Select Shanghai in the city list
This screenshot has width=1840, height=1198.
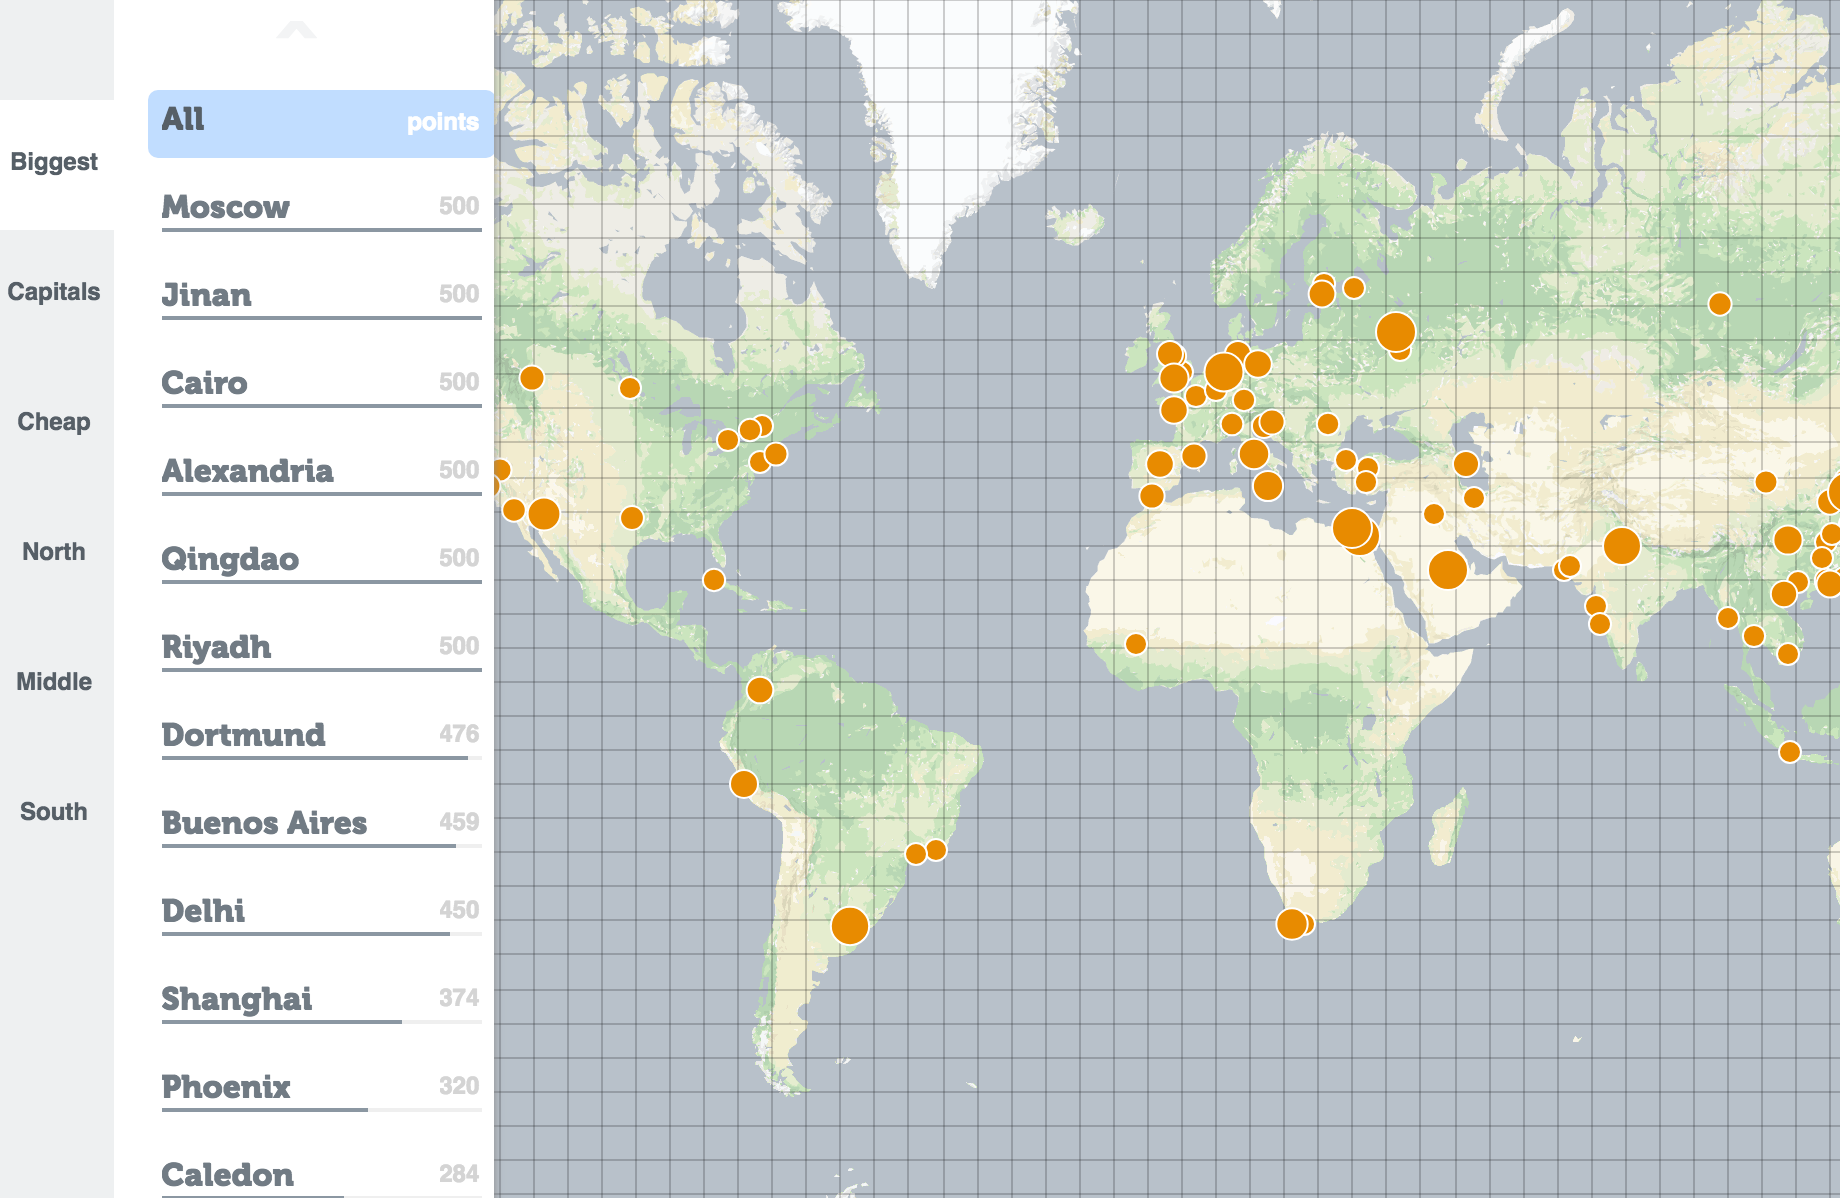[321, 1000]
